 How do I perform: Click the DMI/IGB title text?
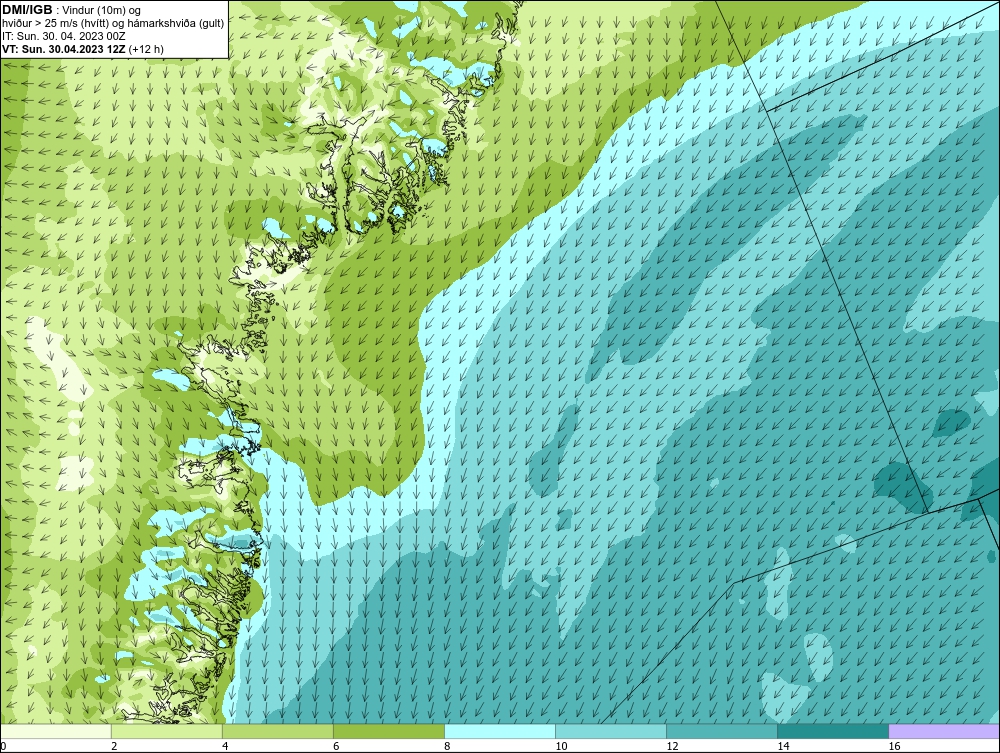click(x=27, y=10)
